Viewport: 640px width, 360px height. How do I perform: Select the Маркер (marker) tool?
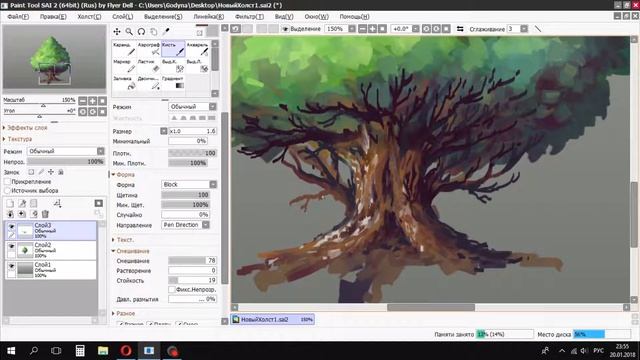[124, 66]
